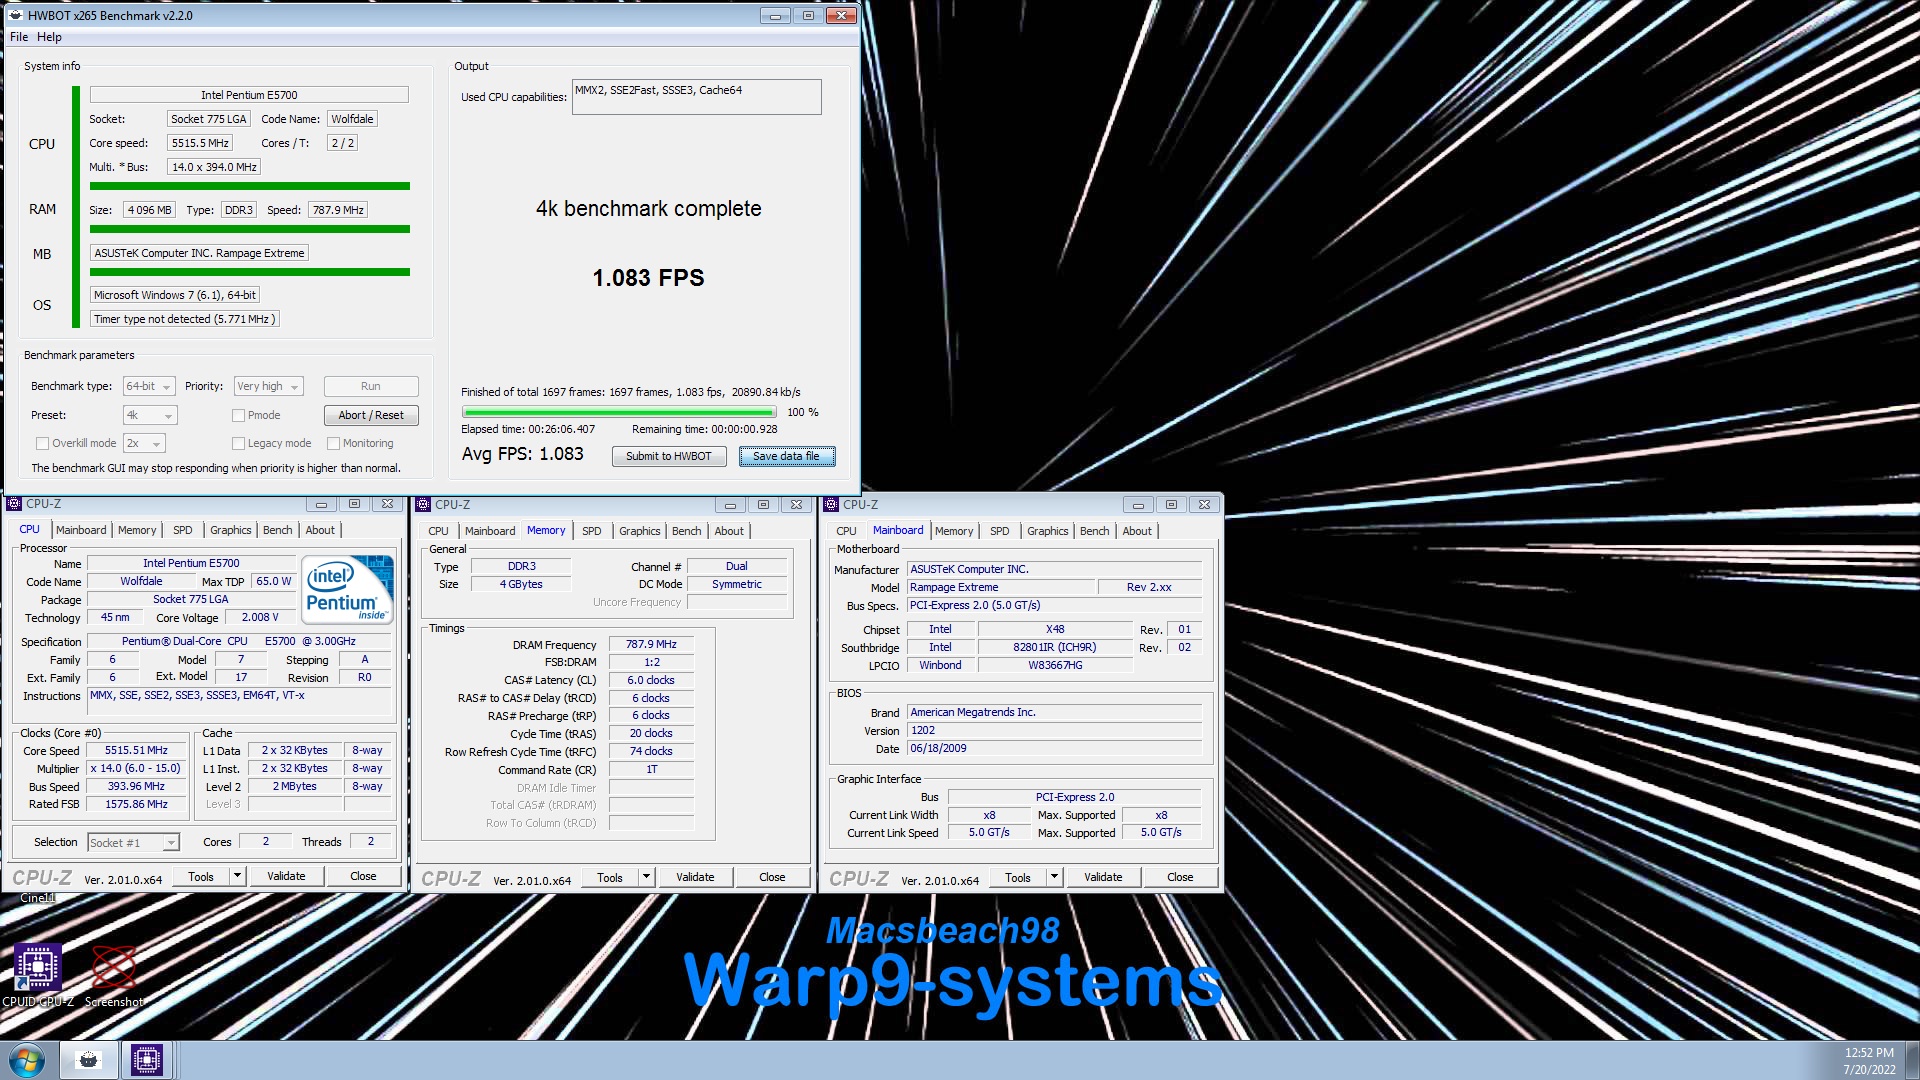
Task: Close the right CPU-Z Mainboard window
Action: tap(1204, 505)
